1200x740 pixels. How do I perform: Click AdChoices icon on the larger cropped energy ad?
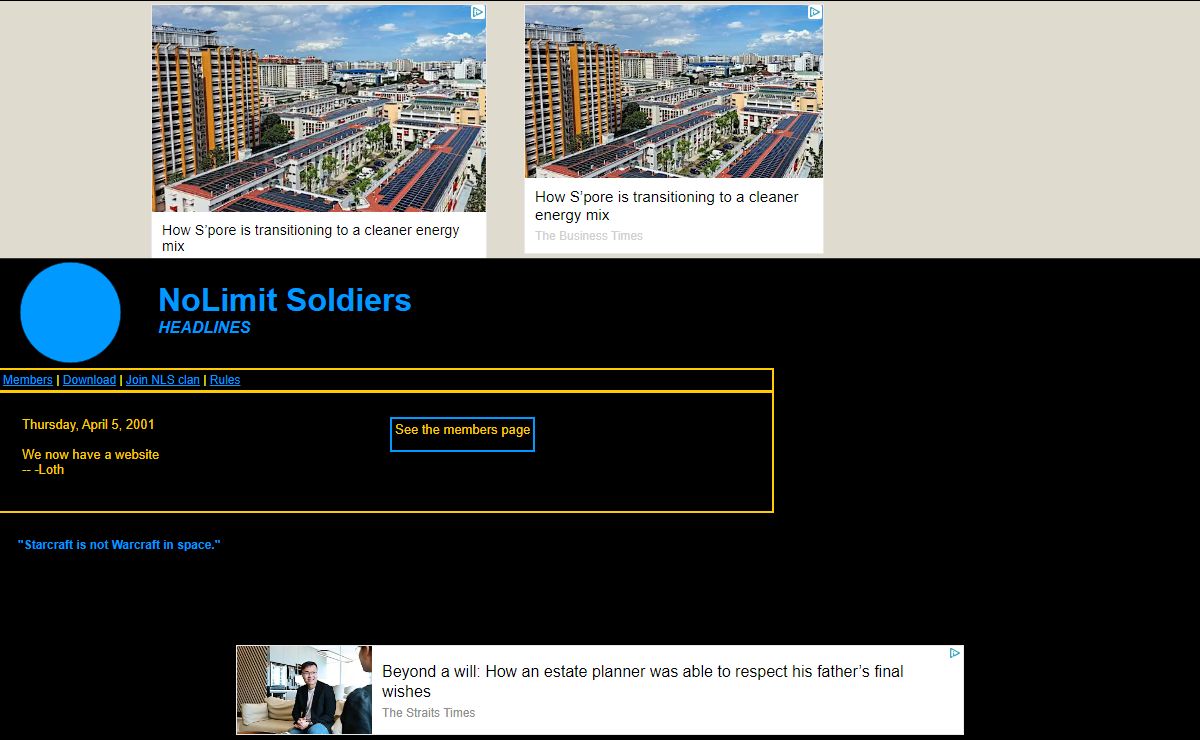[478, 12]
